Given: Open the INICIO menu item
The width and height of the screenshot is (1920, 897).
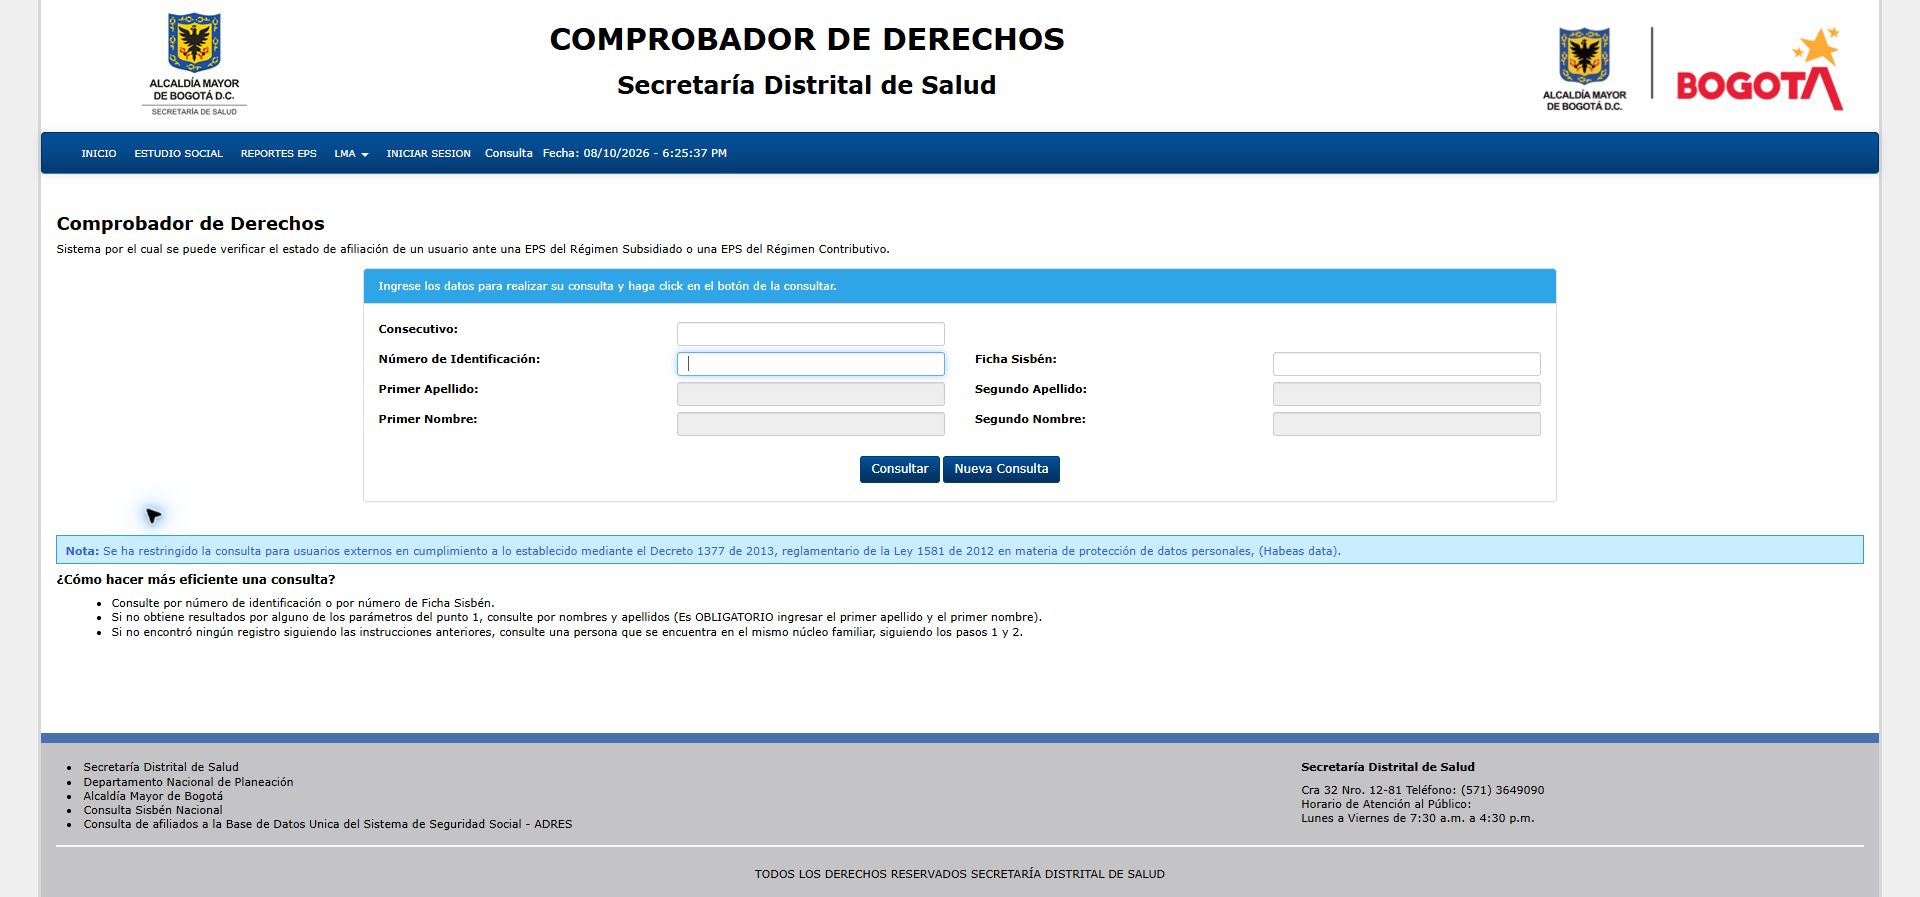Looking at the screenshot, I should pyautogui.click(x=99, y=154).
